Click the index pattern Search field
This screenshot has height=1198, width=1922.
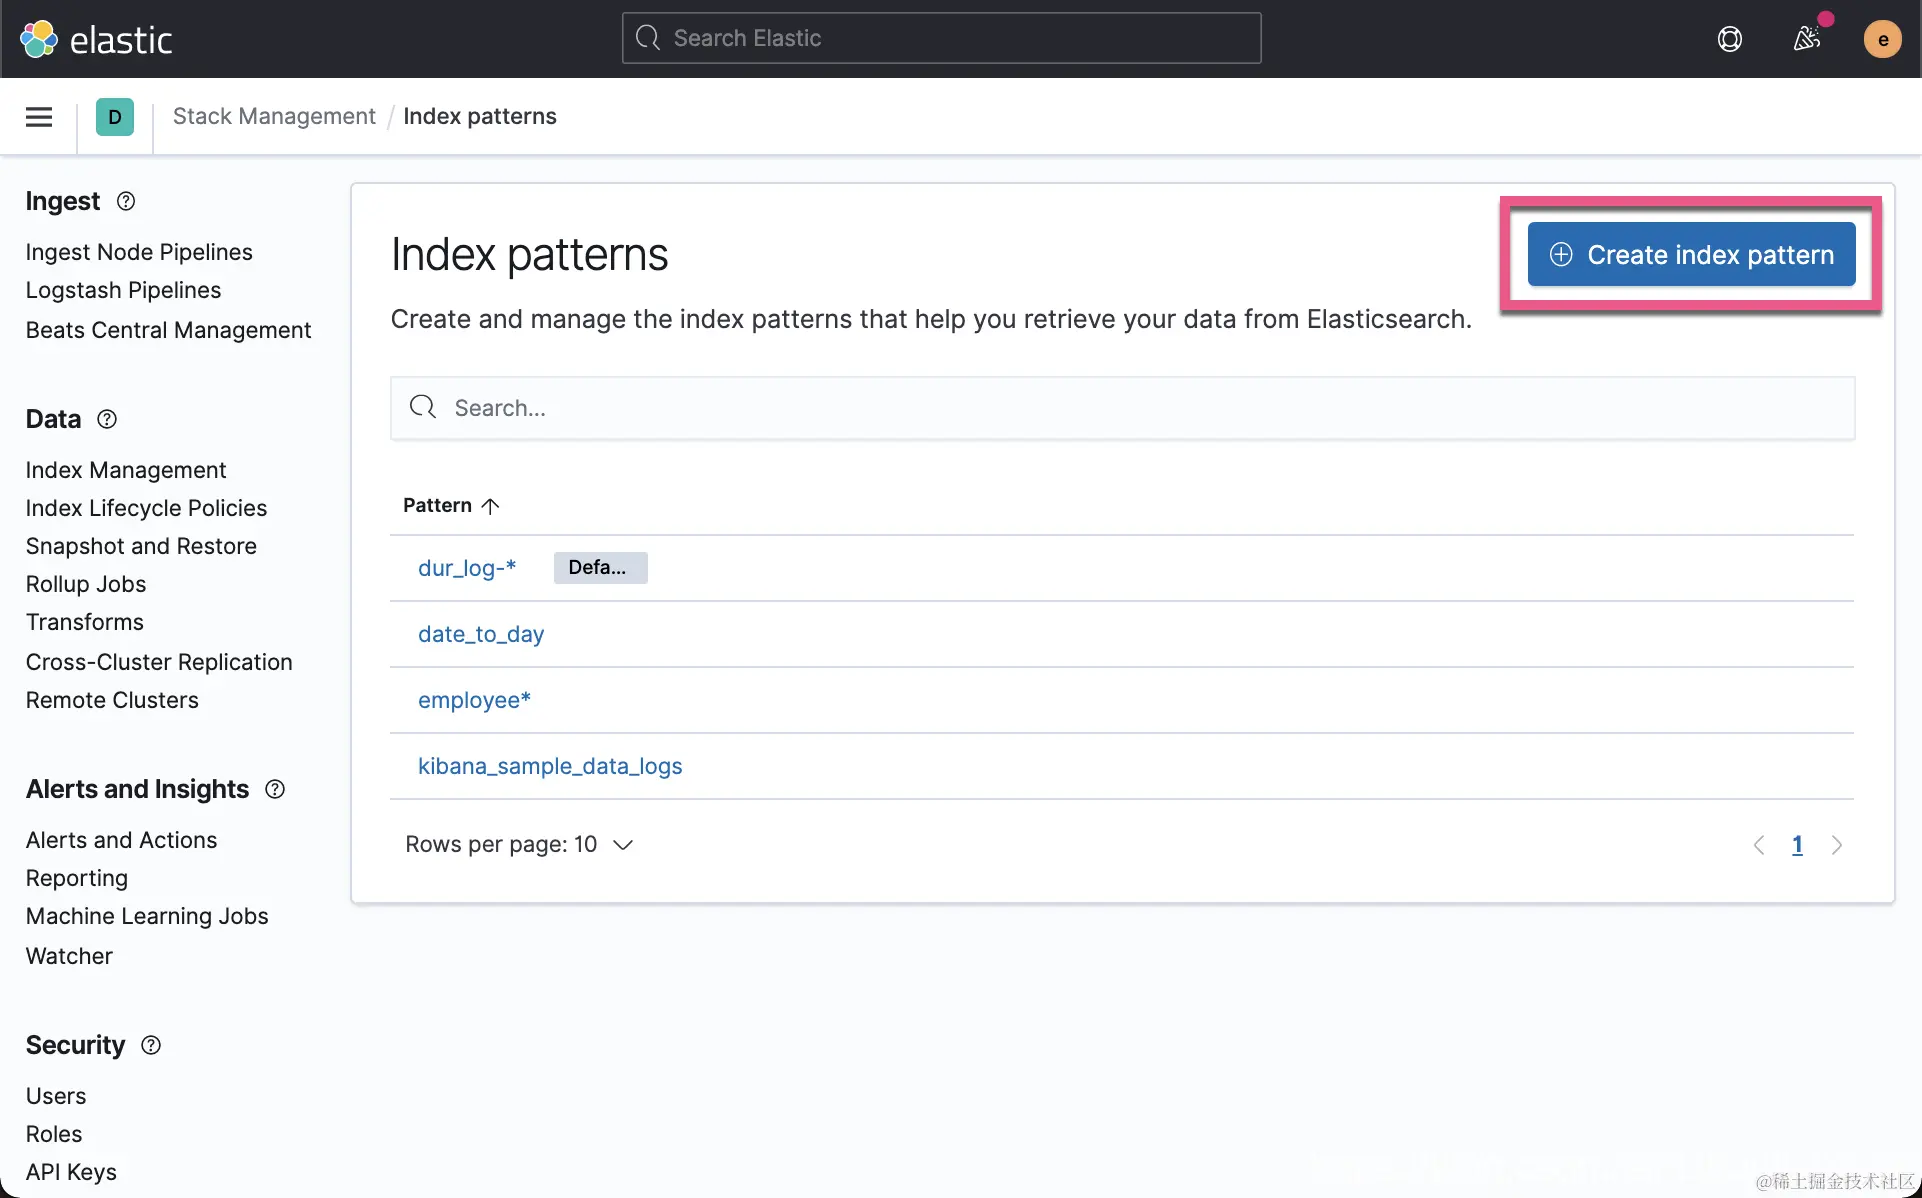pos(1122,408)
